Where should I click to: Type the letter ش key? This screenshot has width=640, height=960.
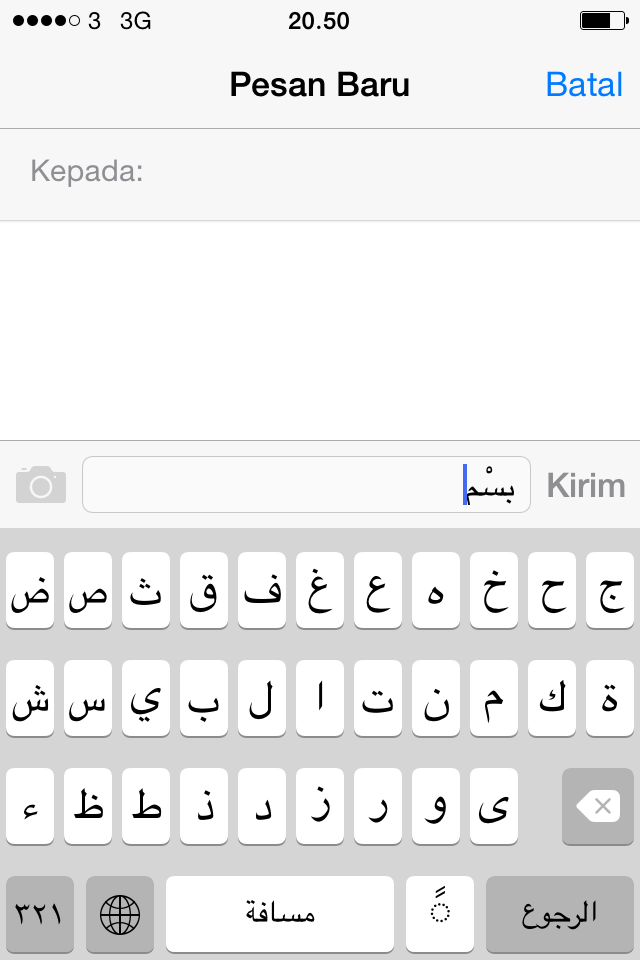coord(30,699)
